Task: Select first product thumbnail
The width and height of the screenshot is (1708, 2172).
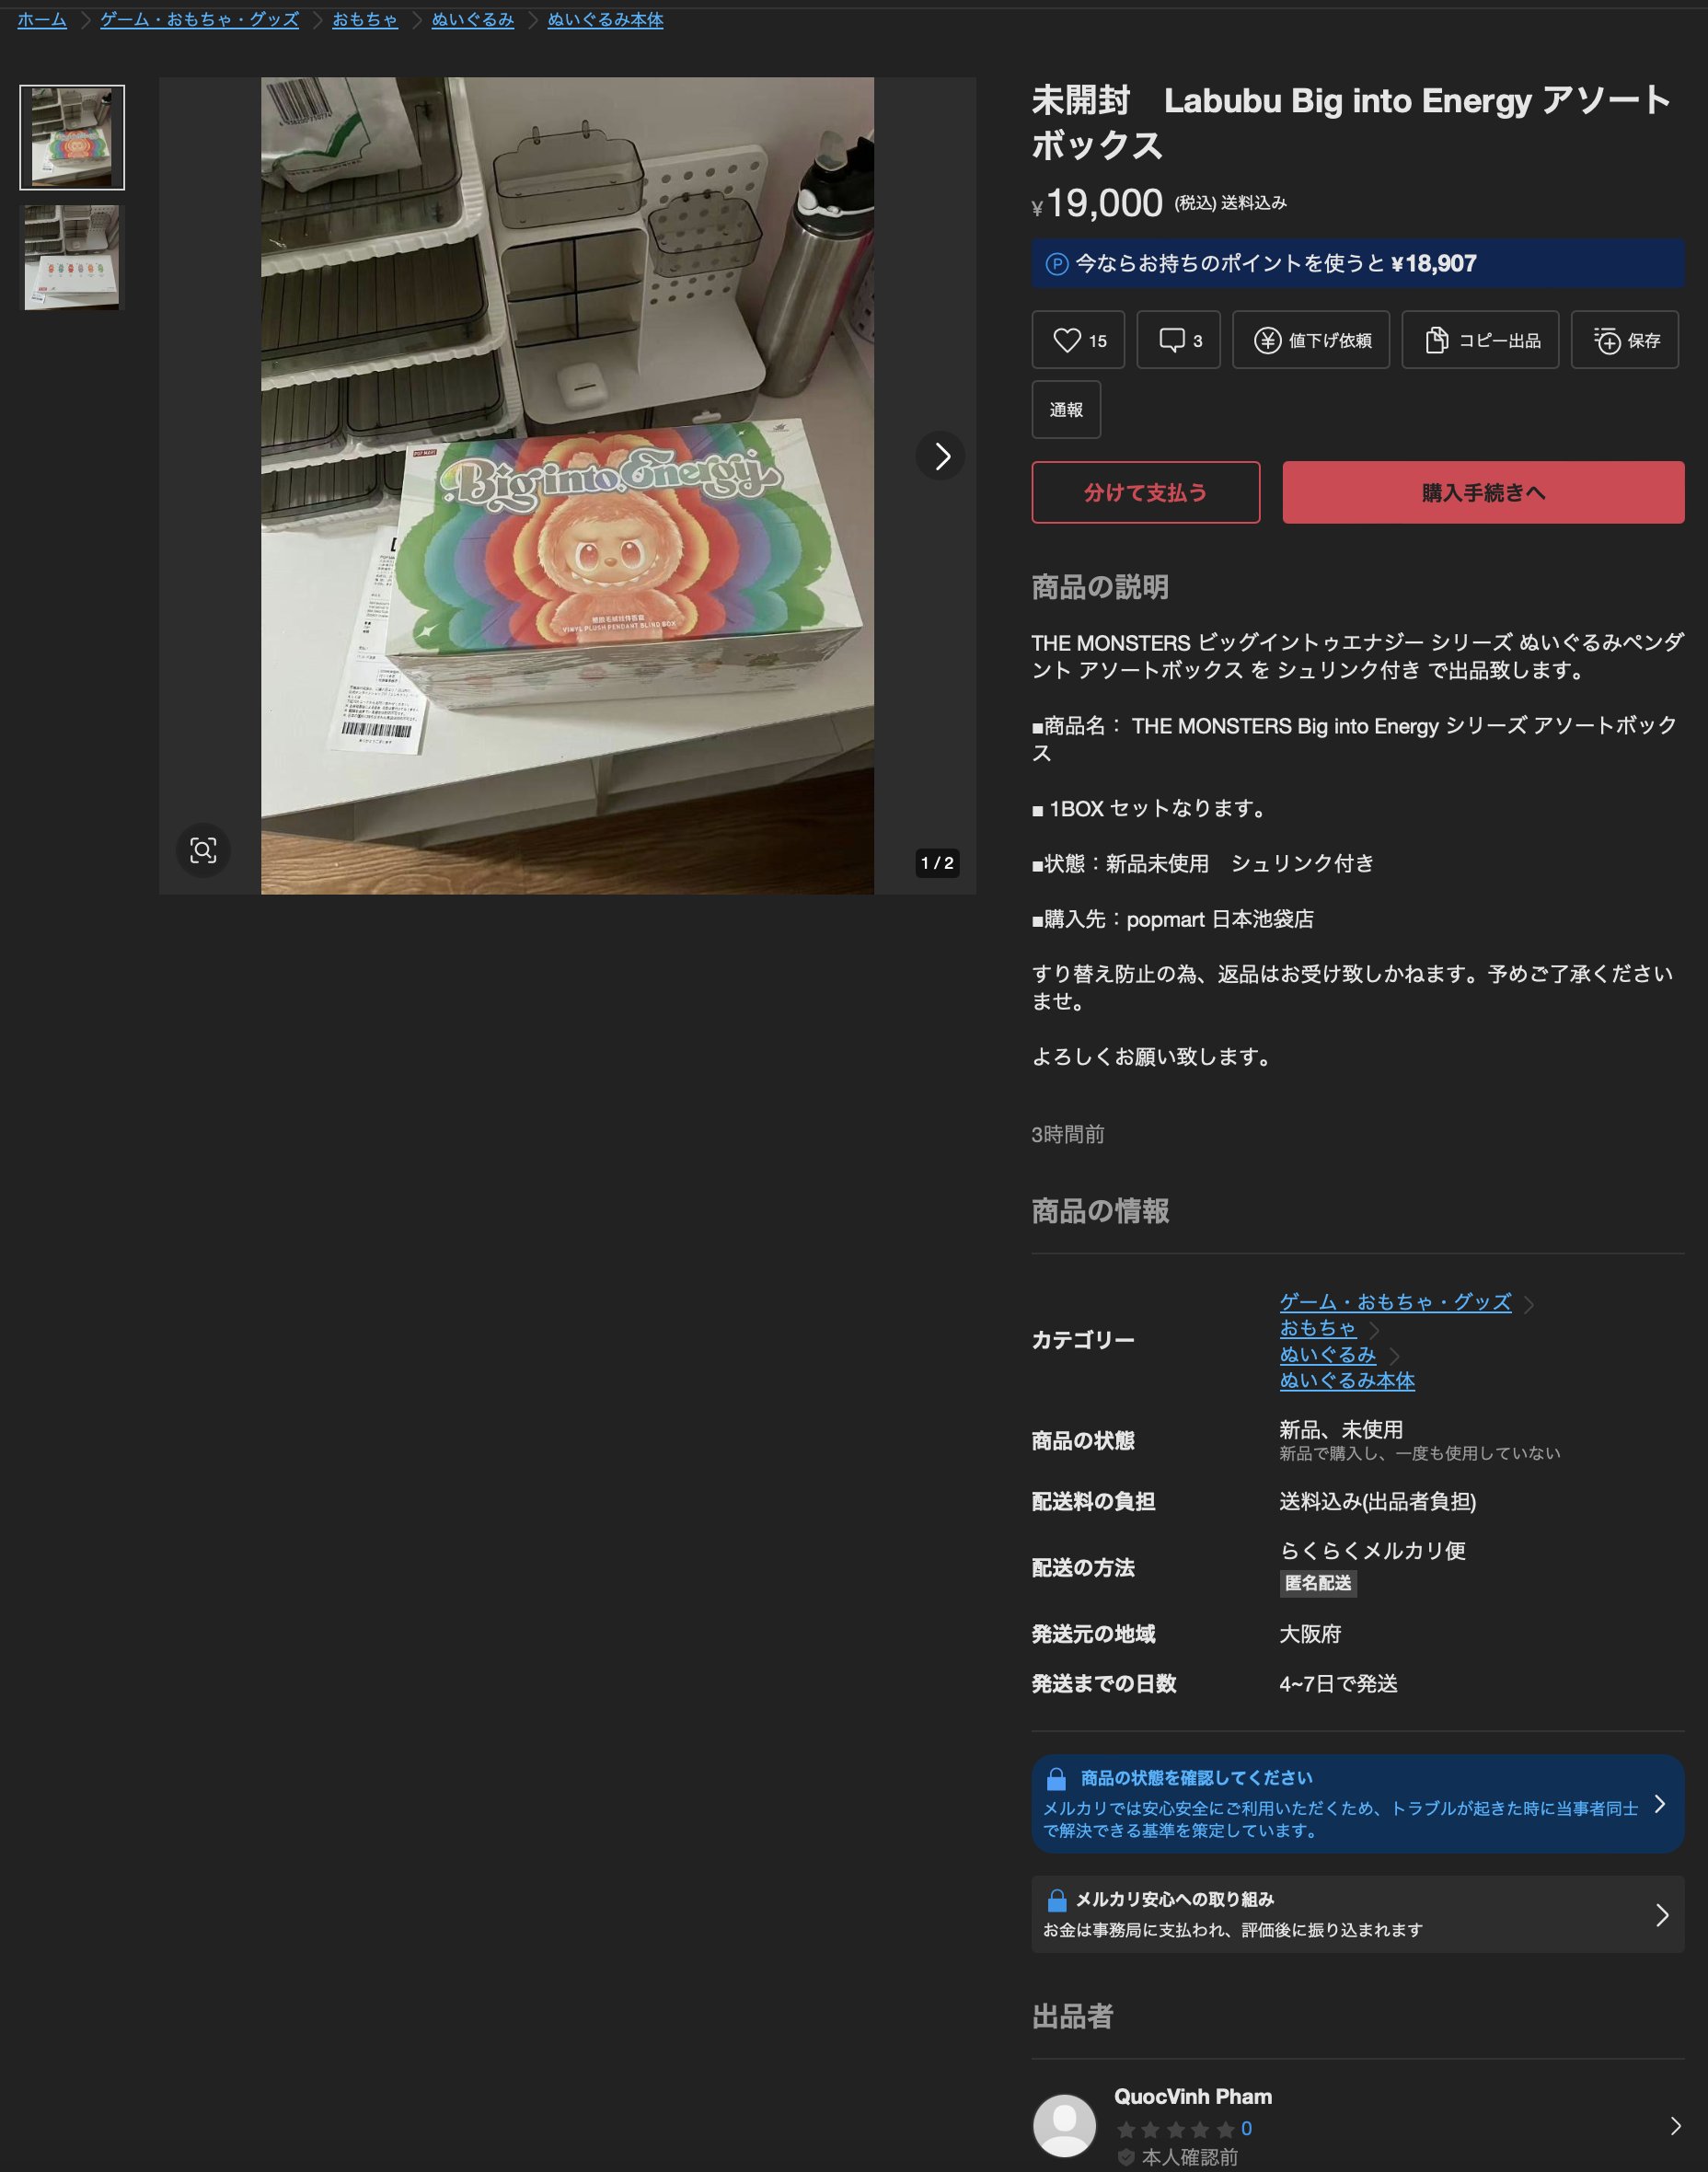Action: click(72, 137)
